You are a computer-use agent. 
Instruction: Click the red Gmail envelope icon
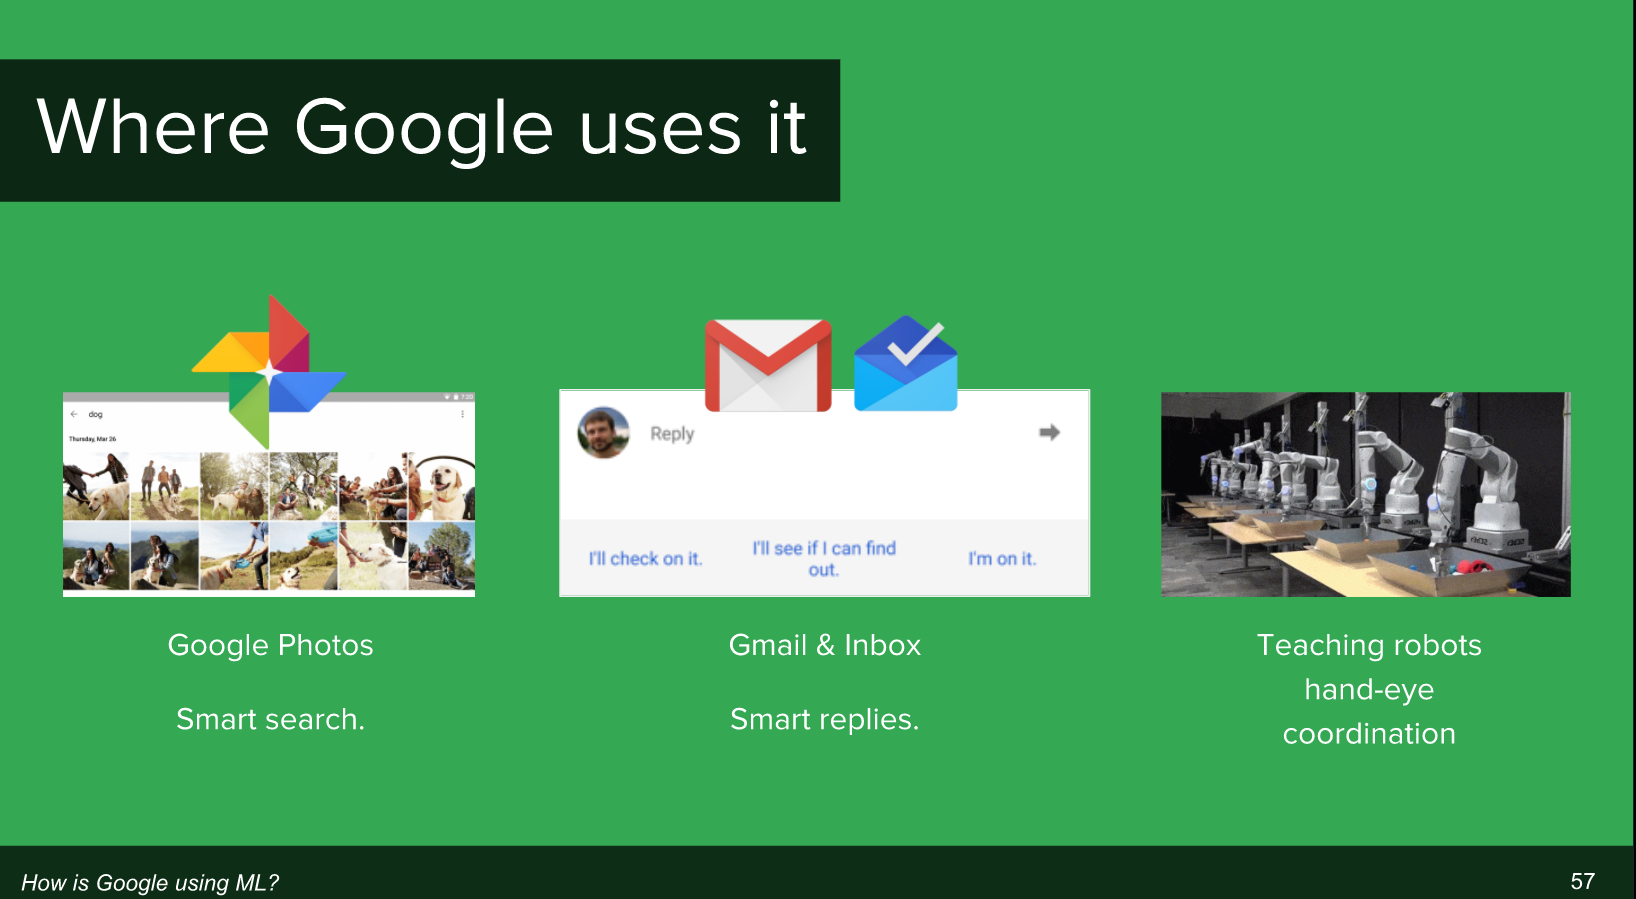[768, 366]
